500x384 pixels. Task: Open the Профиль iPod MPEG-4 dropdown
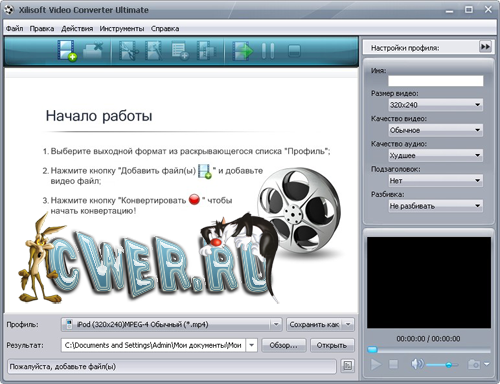pos(171,324)
